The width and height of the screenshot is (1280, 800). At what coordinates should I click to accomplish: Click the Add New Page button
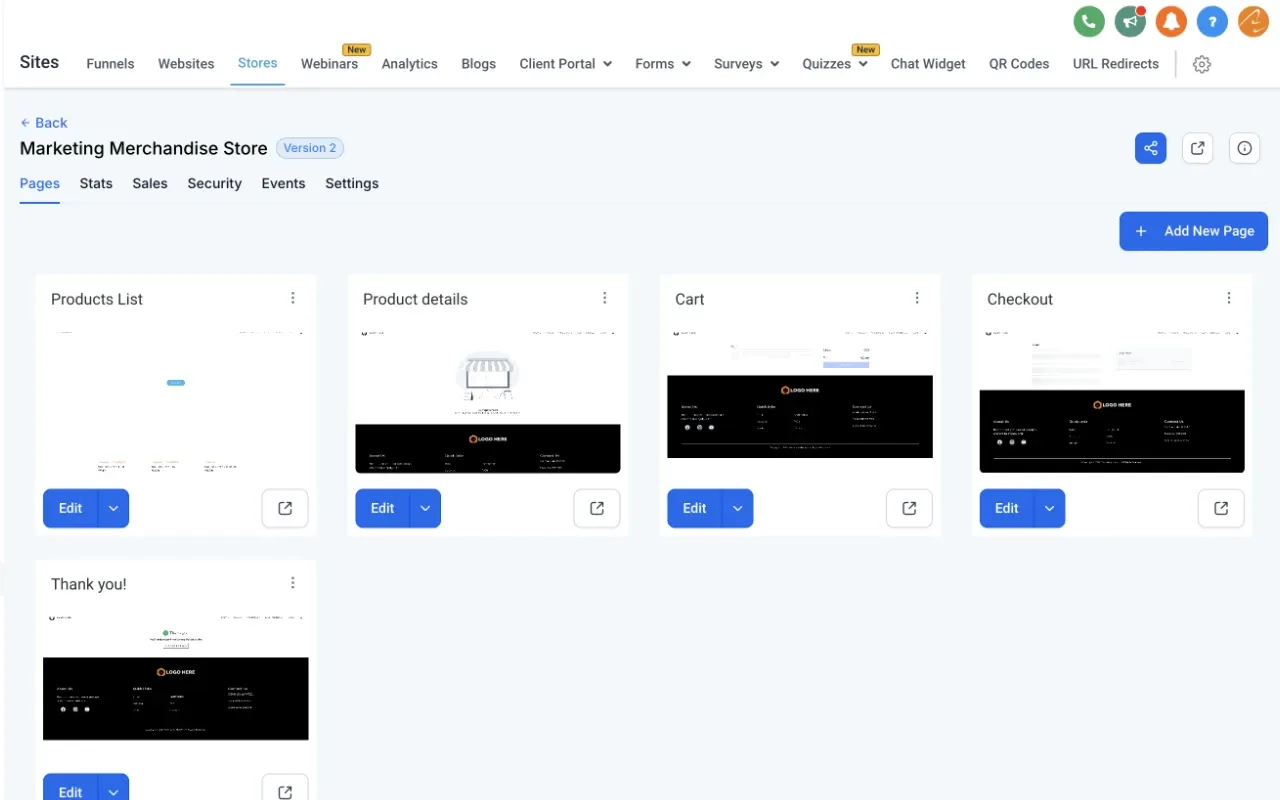pyautogui.click(x=1193, y=231)
